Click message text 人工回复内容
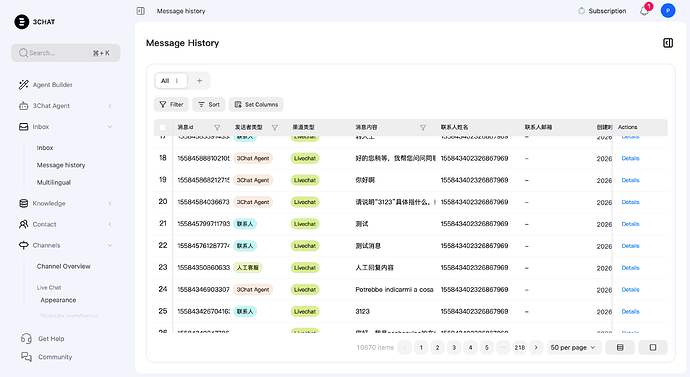This screenshot has height=377, width=690. (374, 267)
